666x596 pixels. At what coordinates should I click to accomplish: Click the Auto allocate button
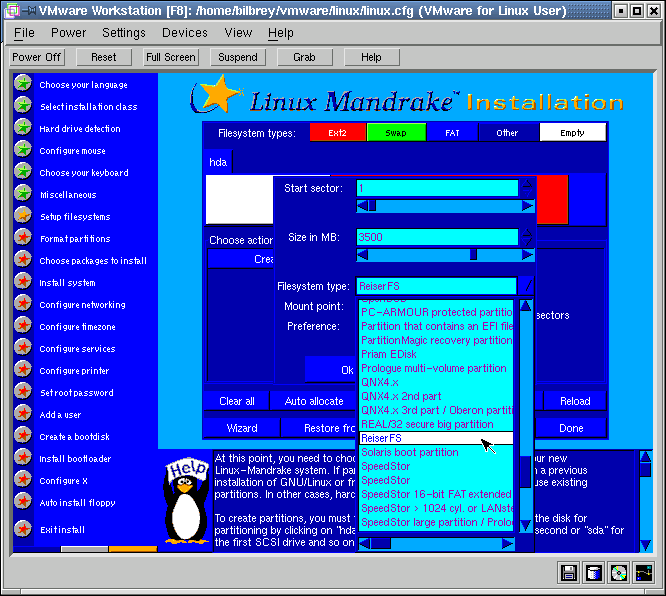[x=314, y=401]
